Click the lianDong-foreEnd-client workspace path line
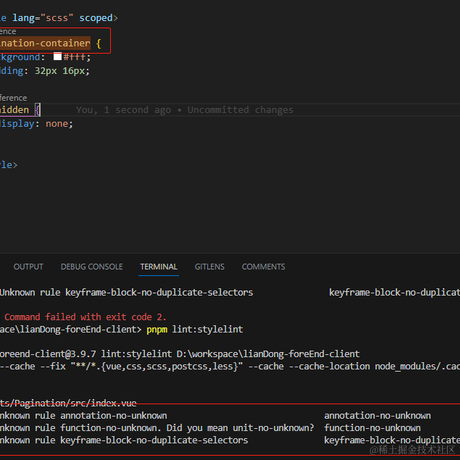This screenshot has height=460, width=460. (x=180, y=354)
